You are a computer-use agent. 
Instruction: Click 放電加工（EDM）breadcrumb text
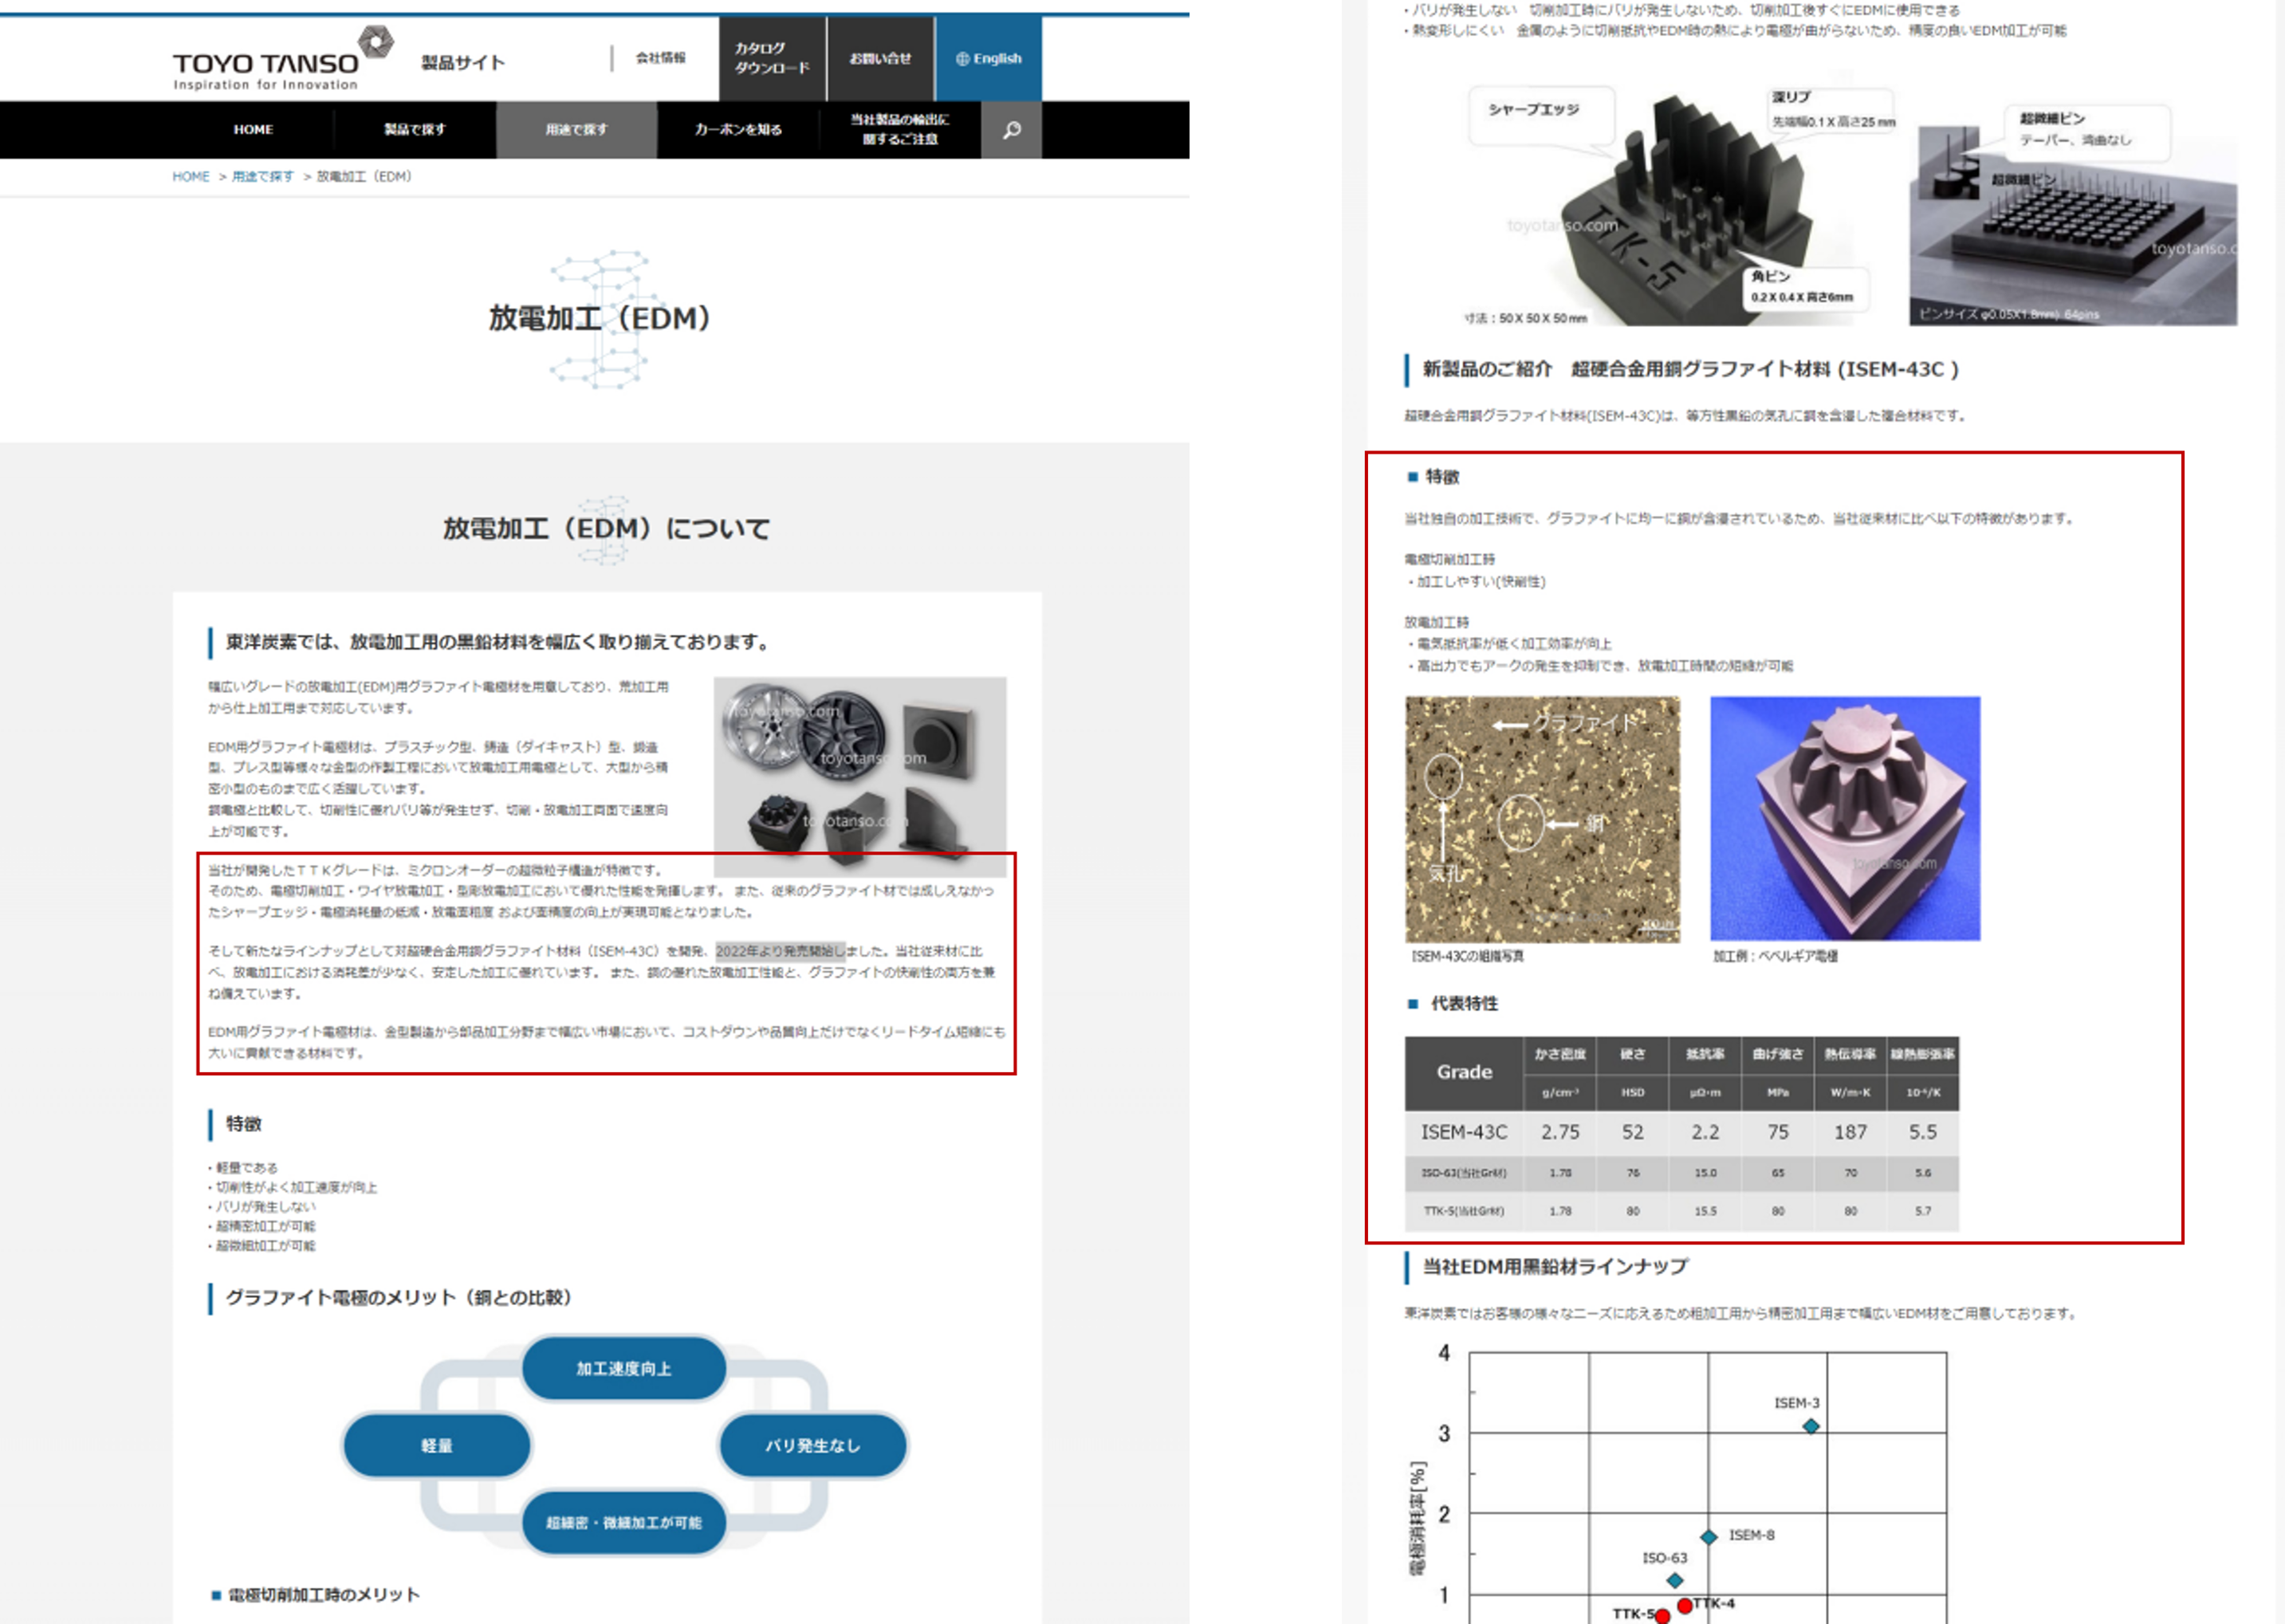tap(364, 177)
